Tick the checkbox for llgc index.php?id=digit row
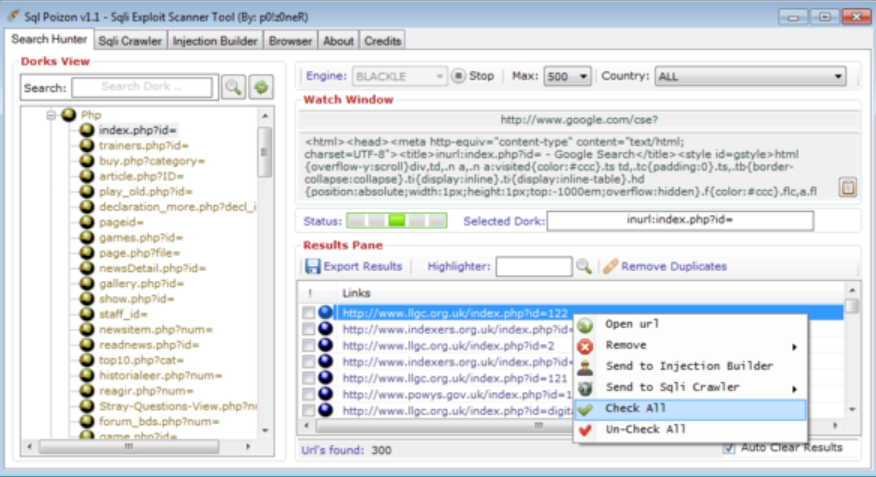Screen dimensions: 876x477 tap(308, 411)
